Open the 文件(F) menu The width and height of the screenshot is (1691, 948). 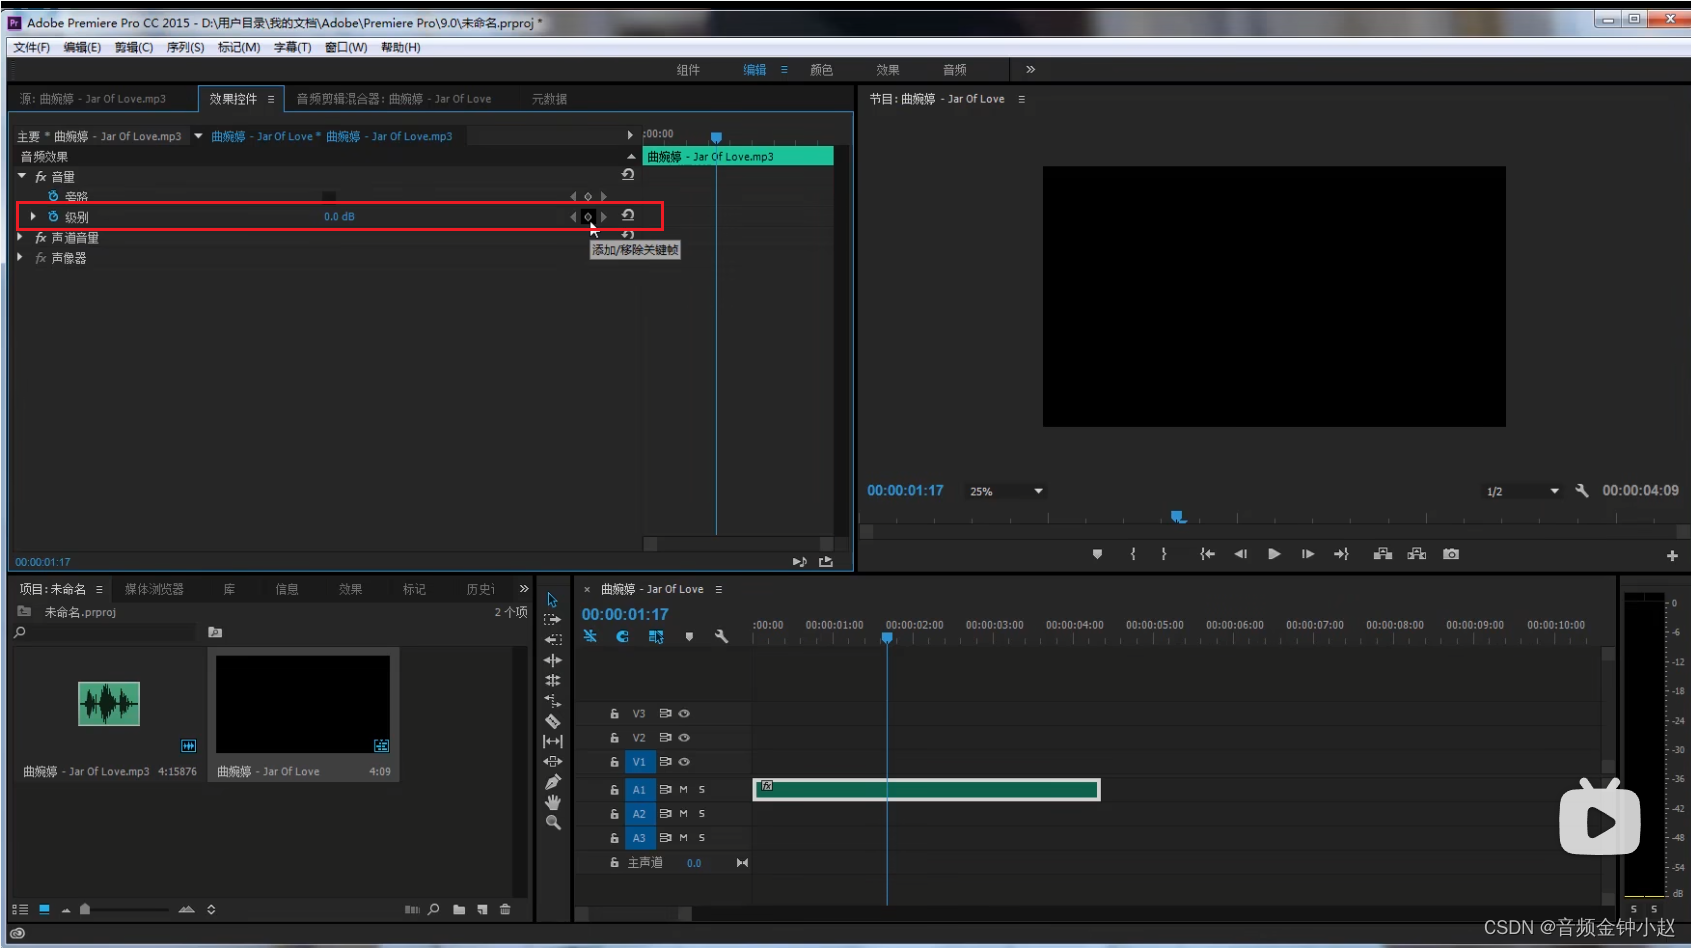pyautogui.click(x=31, y=47)
